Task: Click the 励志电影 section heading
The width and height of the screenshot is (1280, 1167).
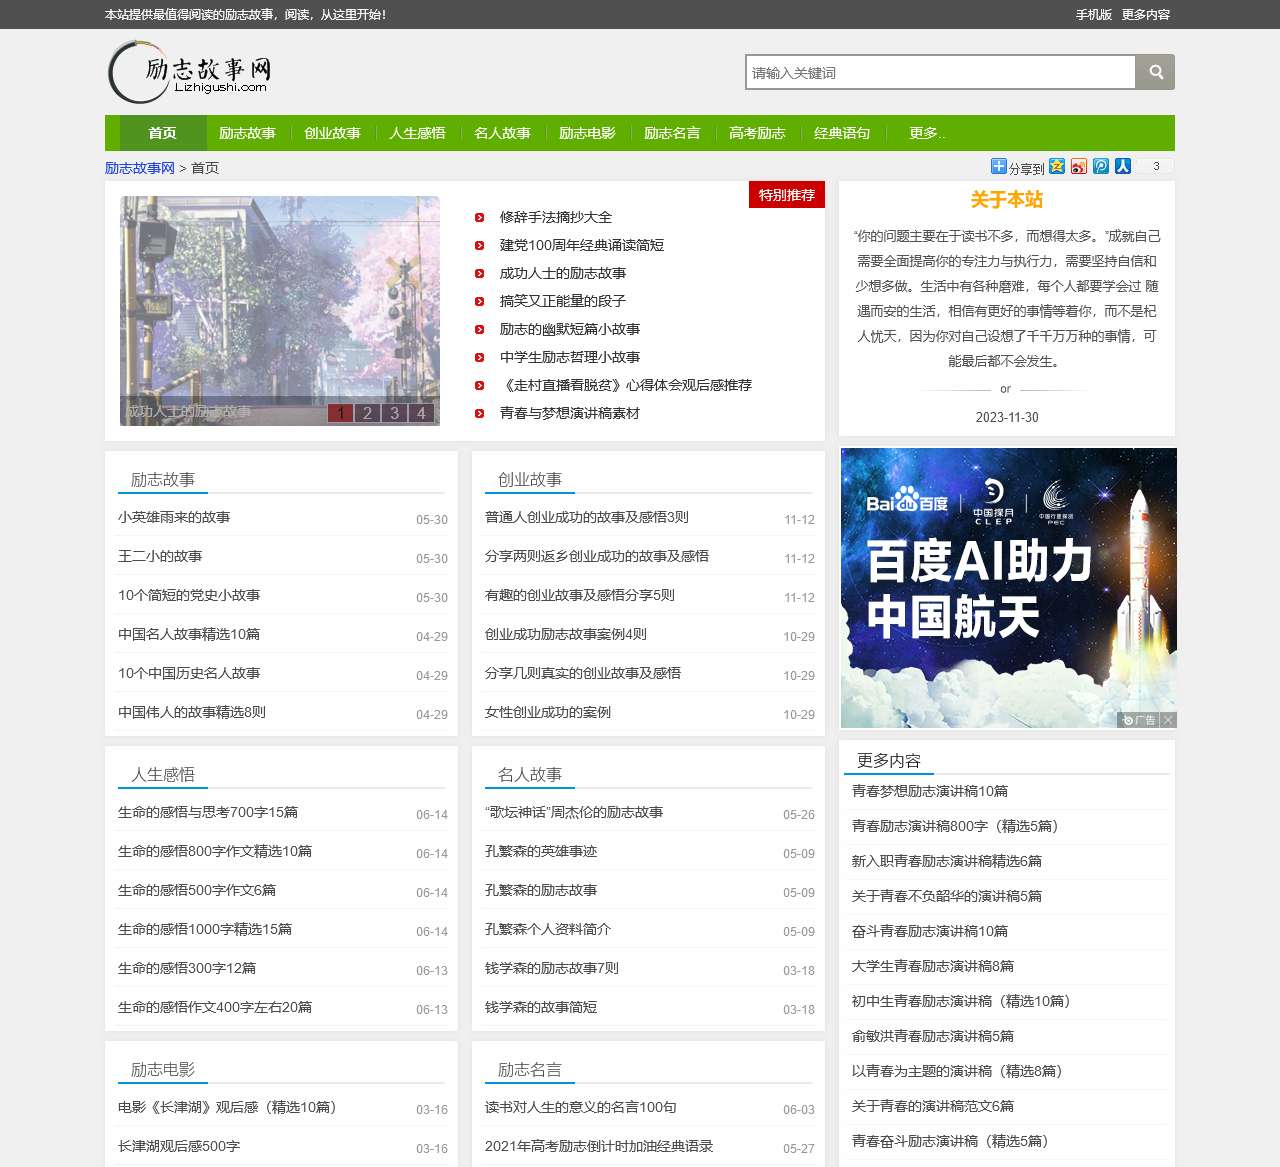Action: coord(163,1070)
